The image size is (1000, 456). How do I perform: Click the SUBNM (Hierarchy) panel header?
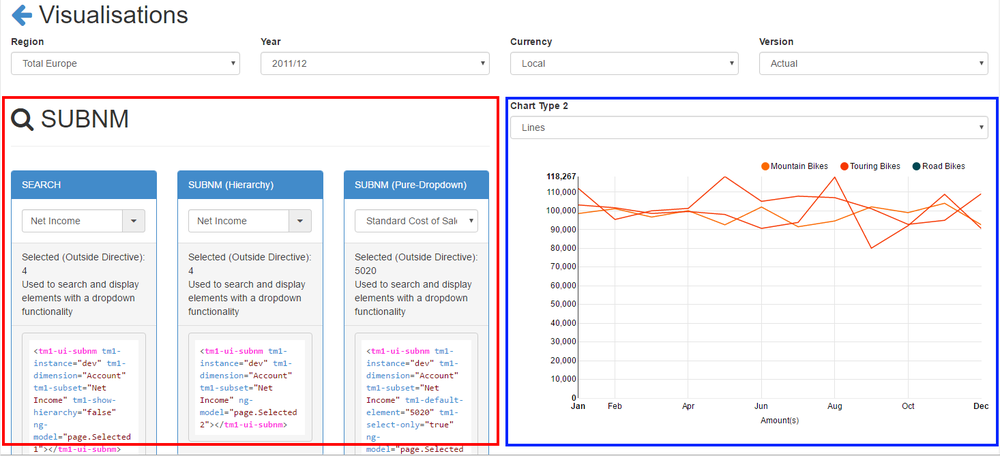(250, 185)
